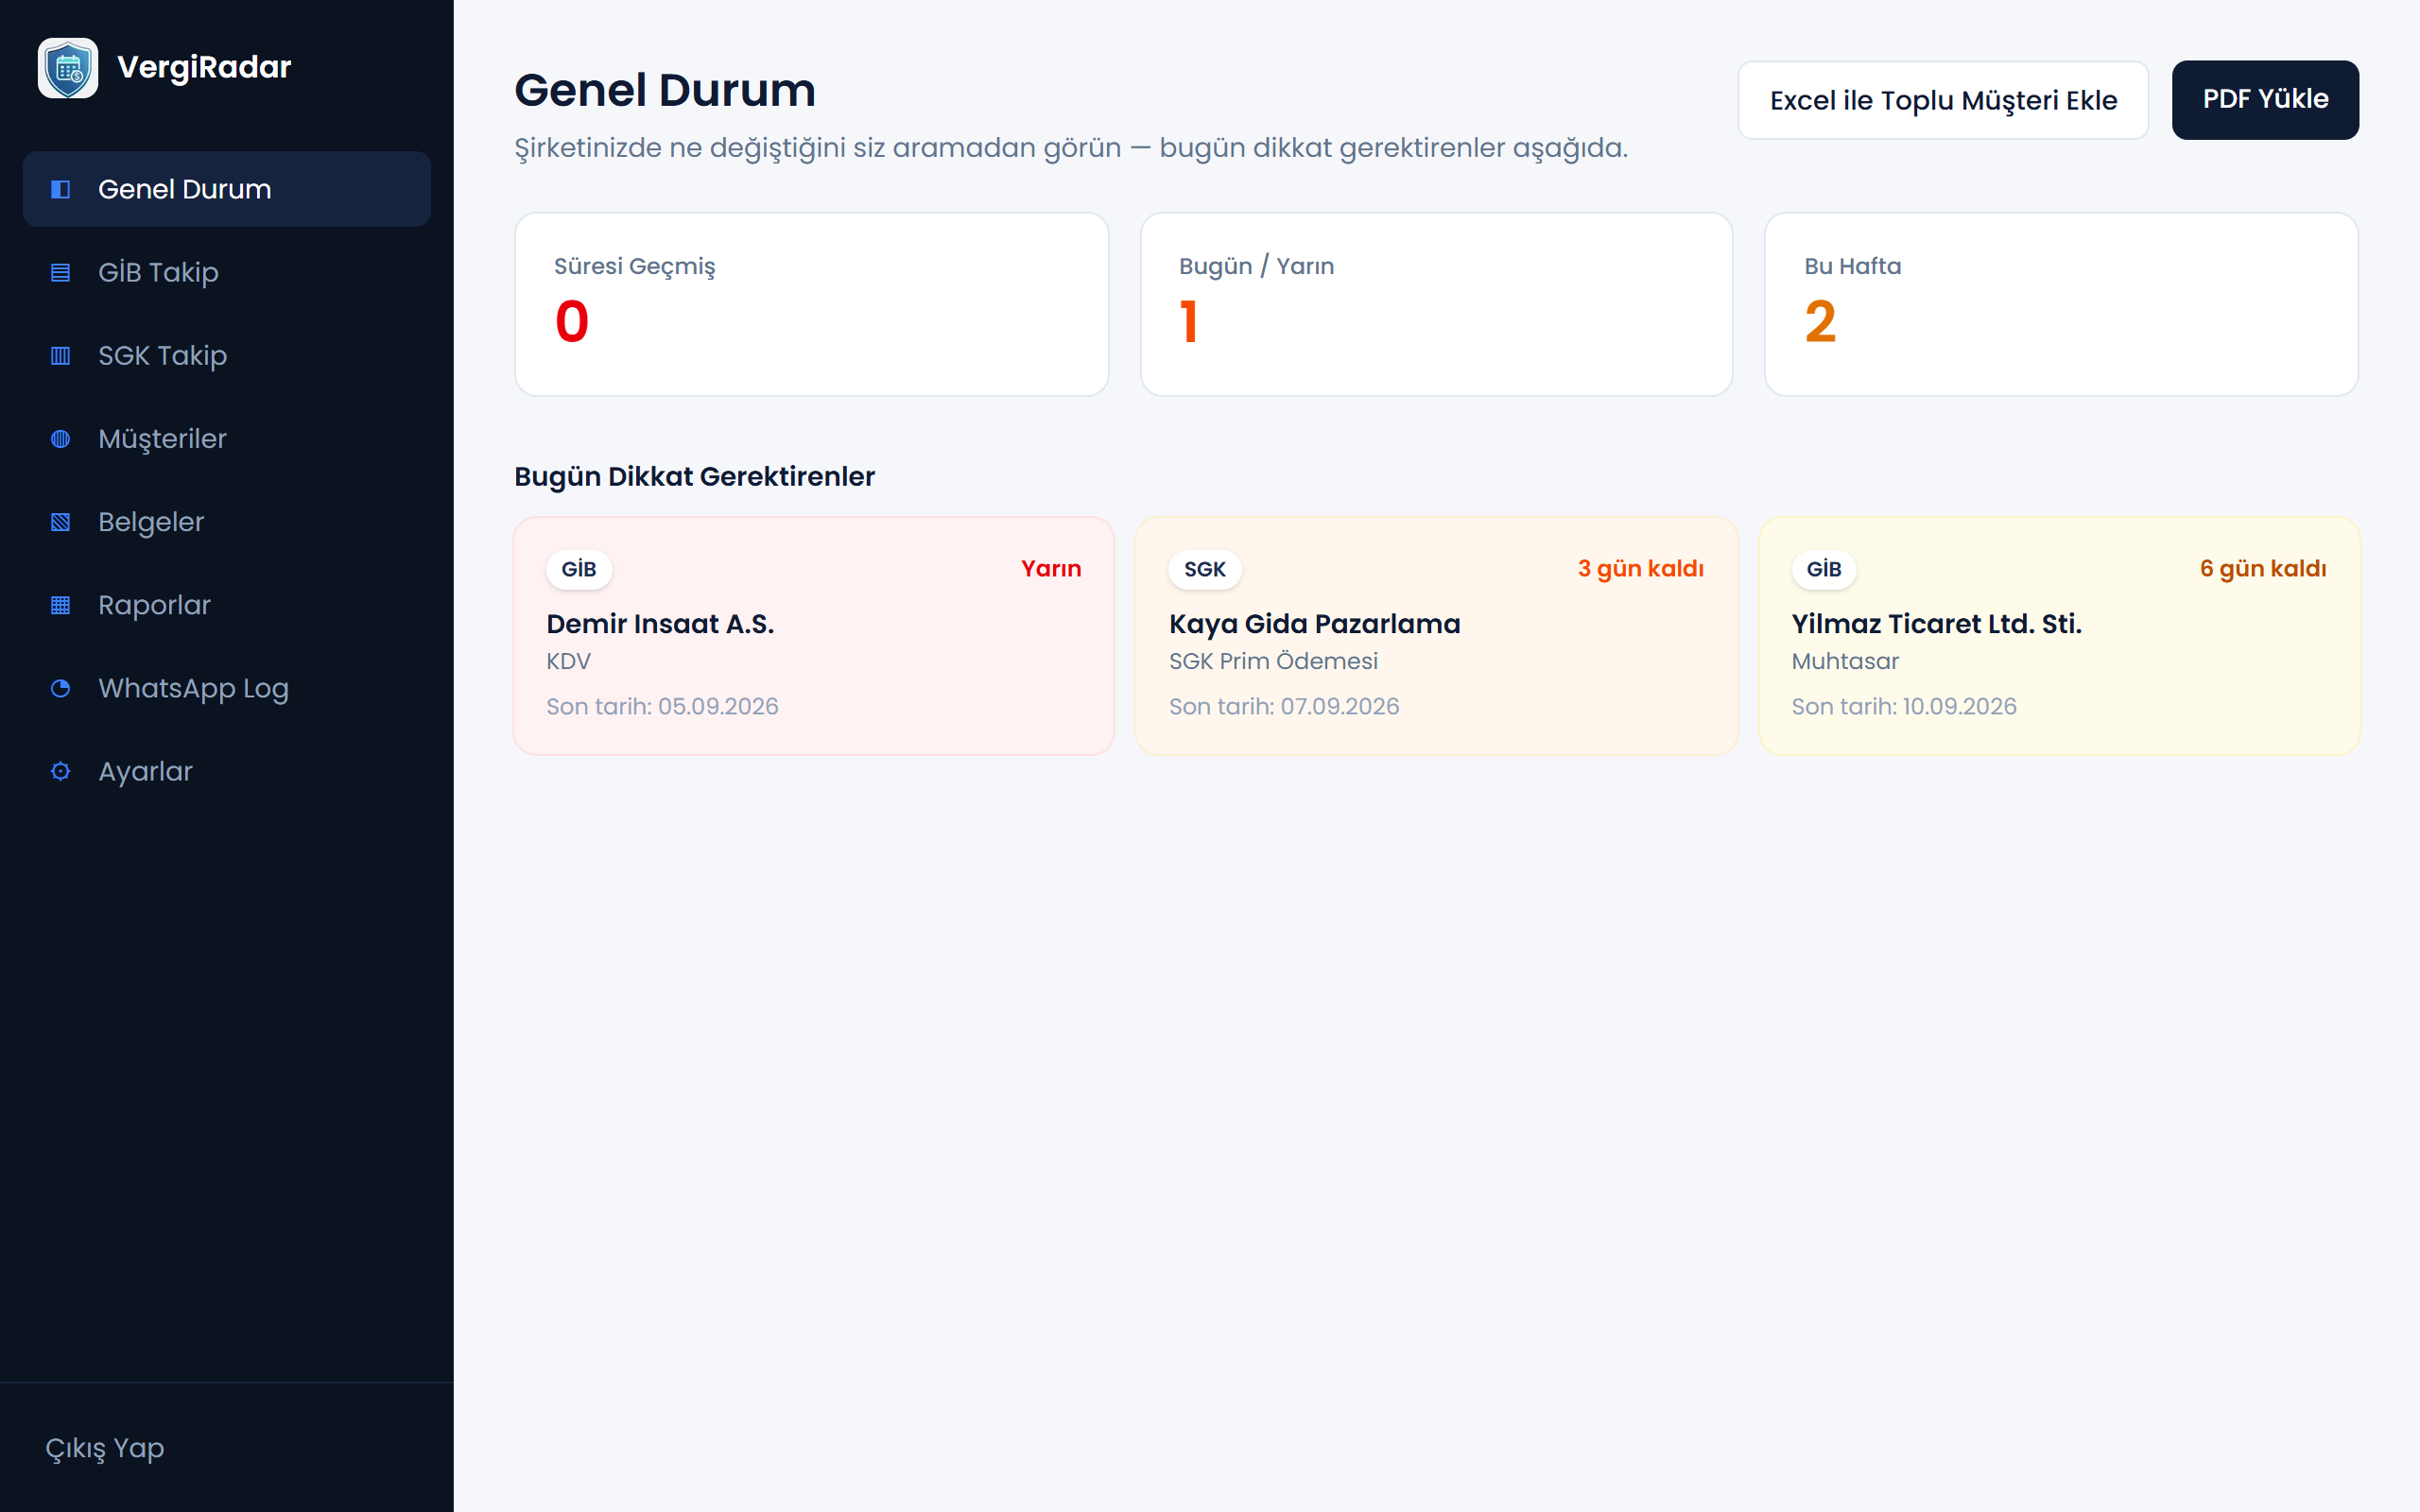Click the Raporlar grid icon
Image resolution: width=2420 pixels, height=1512 pixels.
pos(60,604)
